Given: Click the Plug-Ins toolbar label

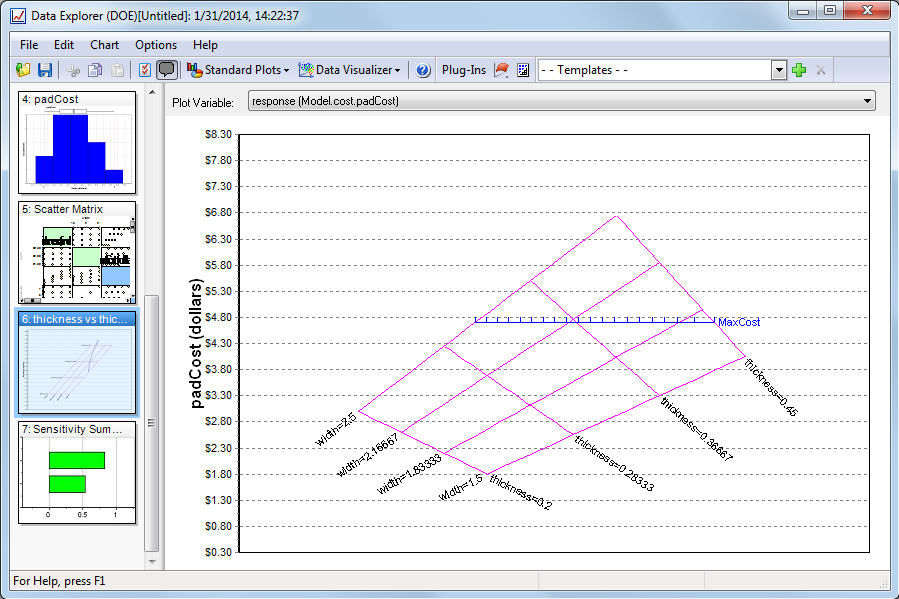Looking at the screenshot, I should click(x=464, y=70).
